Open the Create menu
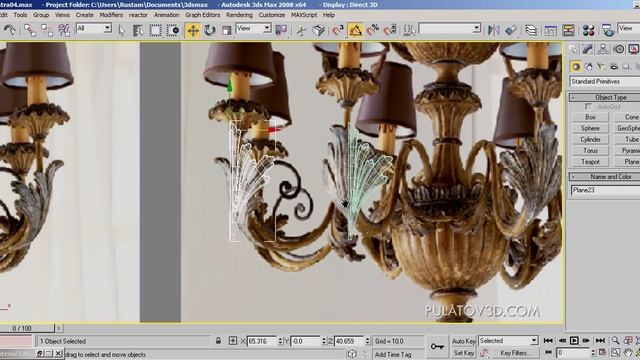Image resolution: width=640 pixels, height=360 pixels. 84,15
